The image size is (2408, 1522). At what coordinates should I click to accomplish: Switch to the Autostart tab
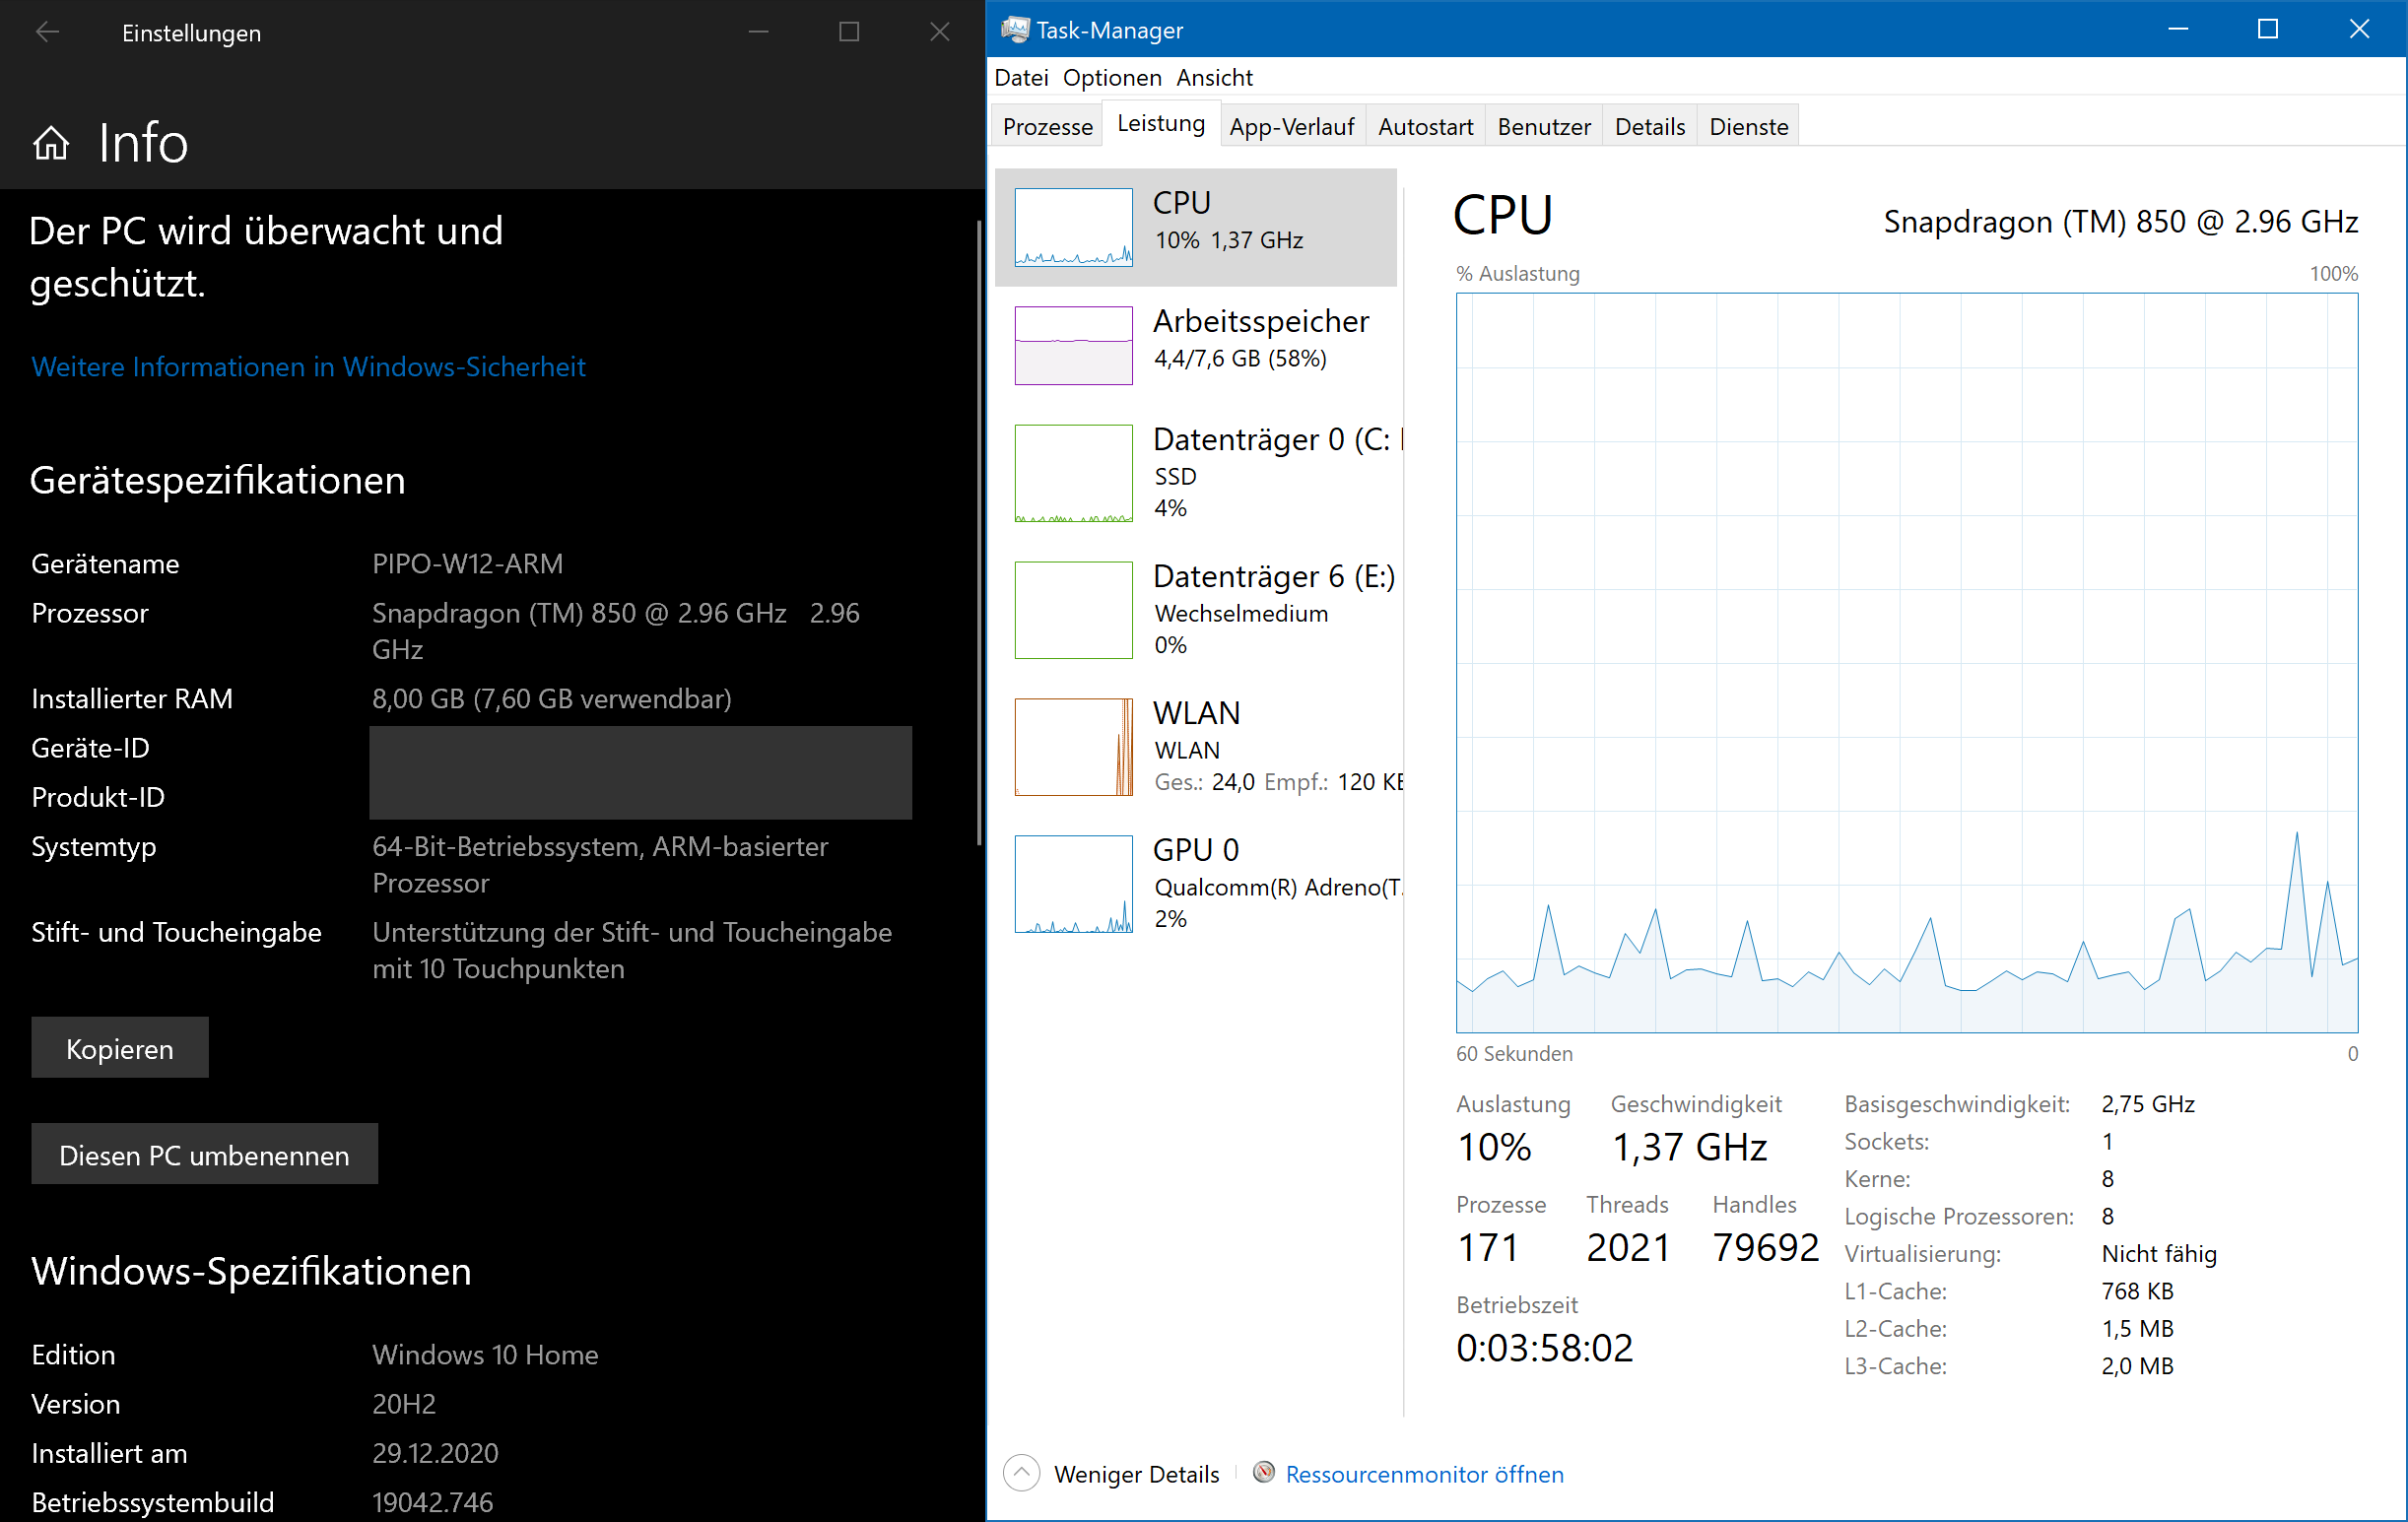tap(1425, 126)
